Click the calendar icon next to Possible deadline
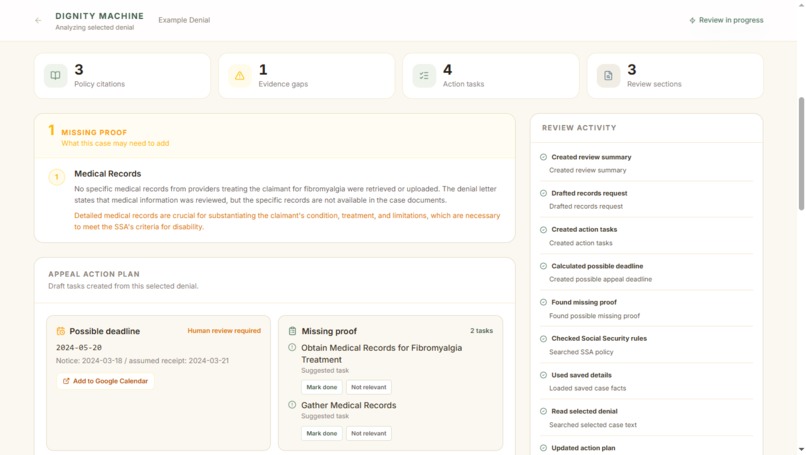The image size is (806, 455). pos(61,331)
